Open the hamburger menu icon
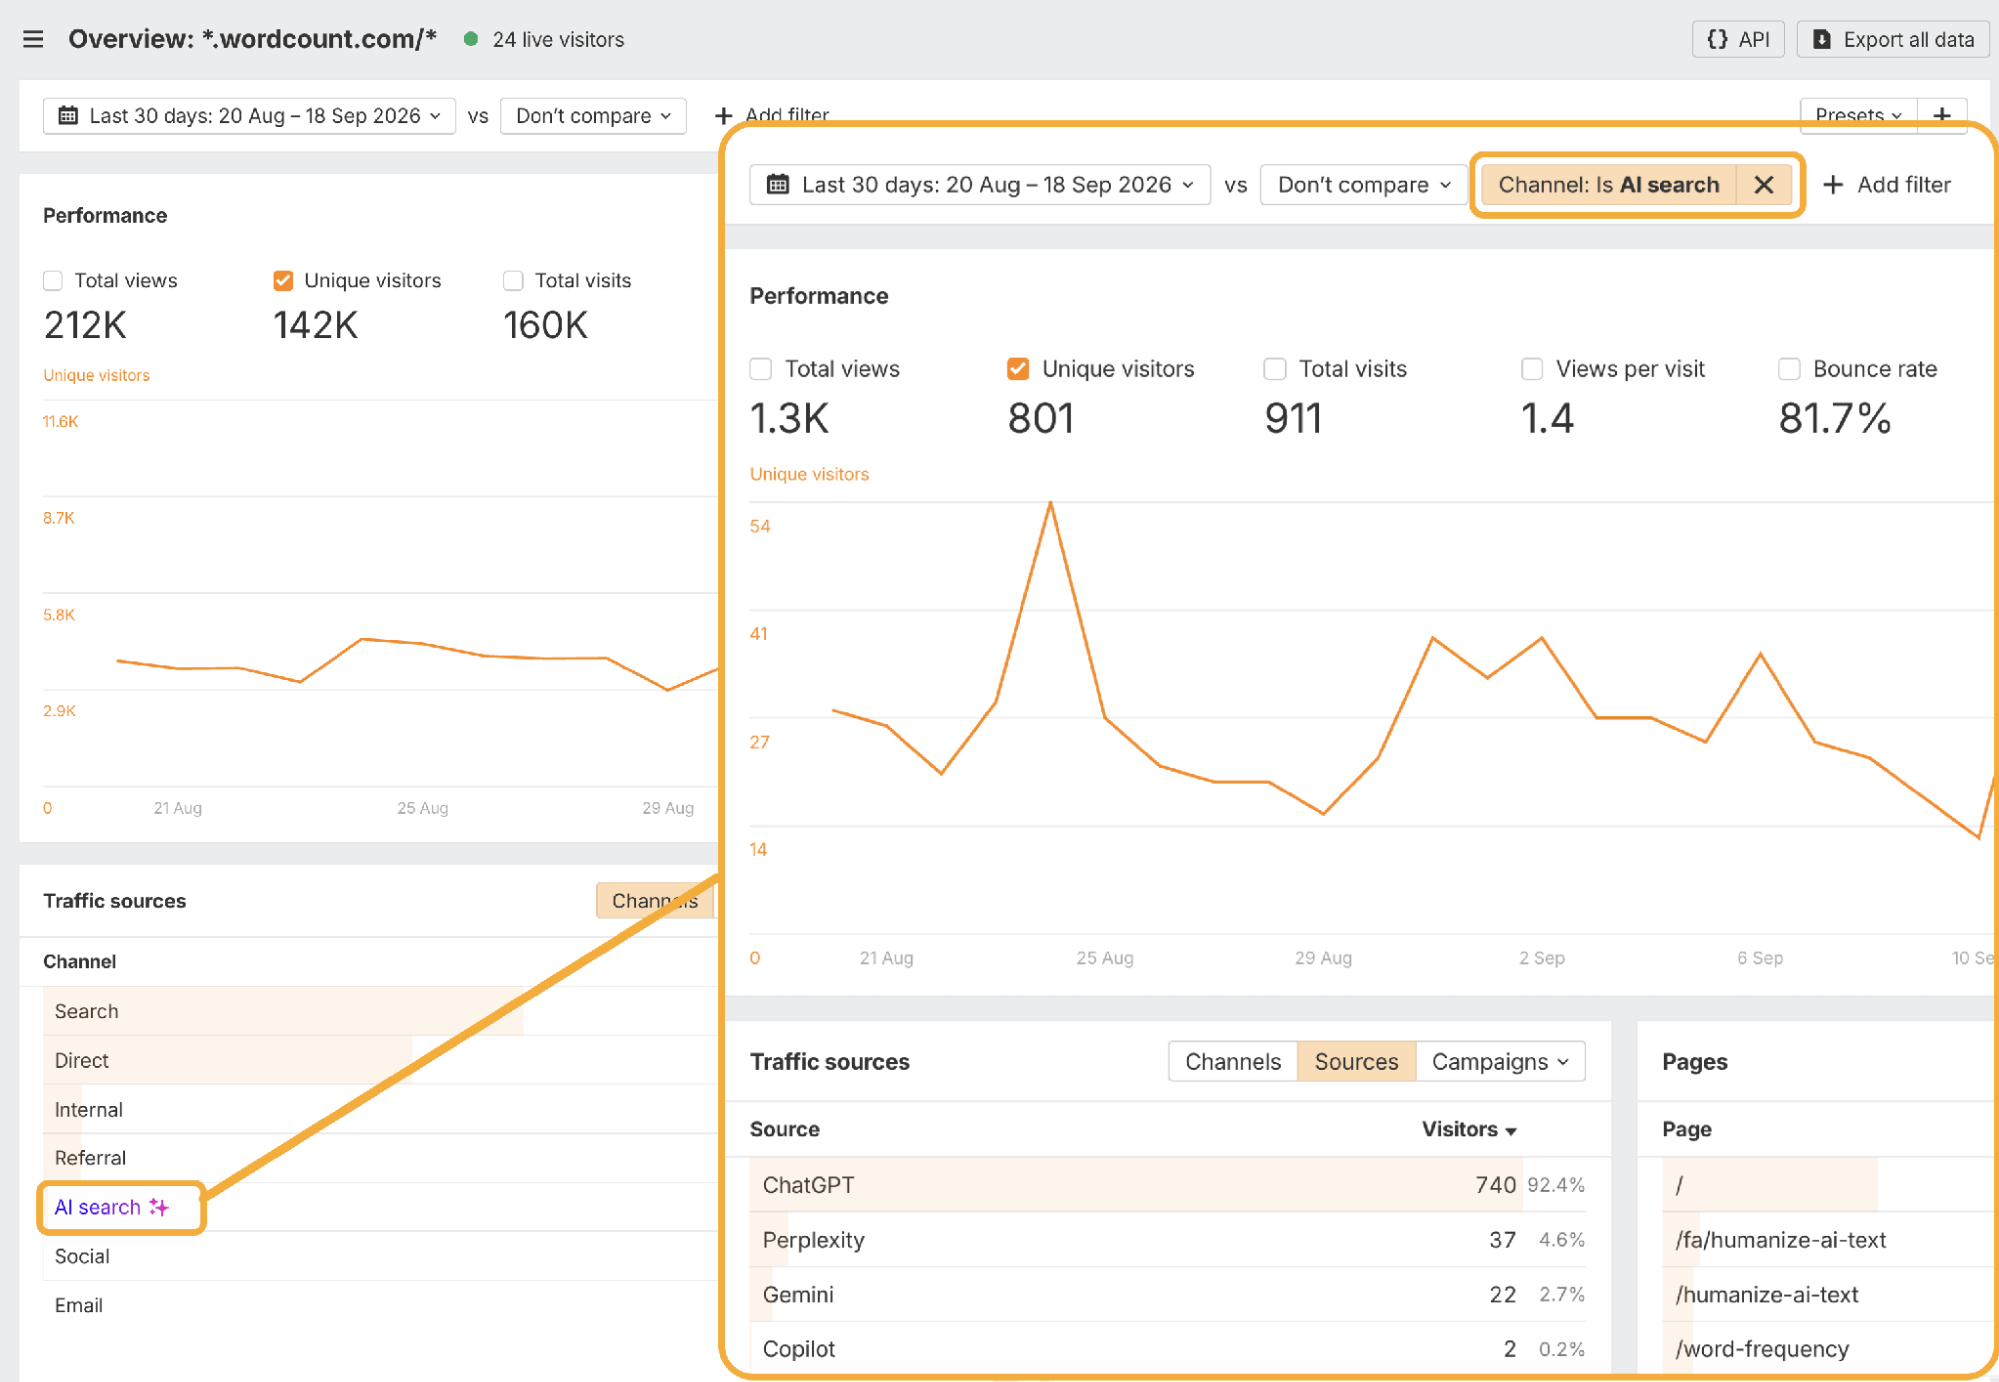 click(x=33, y=39)
